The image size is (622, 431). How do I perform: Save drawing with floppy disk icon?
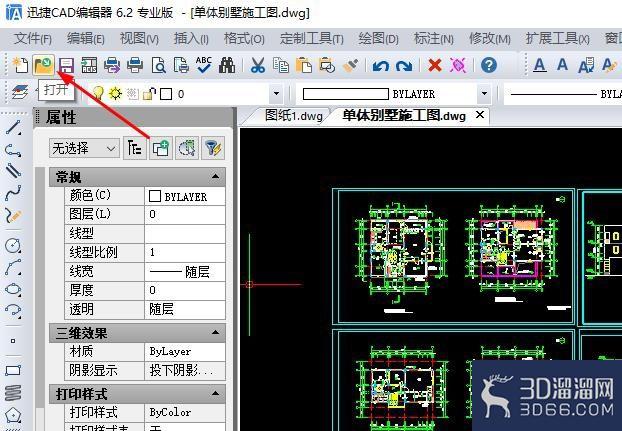pyautogui.click(x=66, y=65)
